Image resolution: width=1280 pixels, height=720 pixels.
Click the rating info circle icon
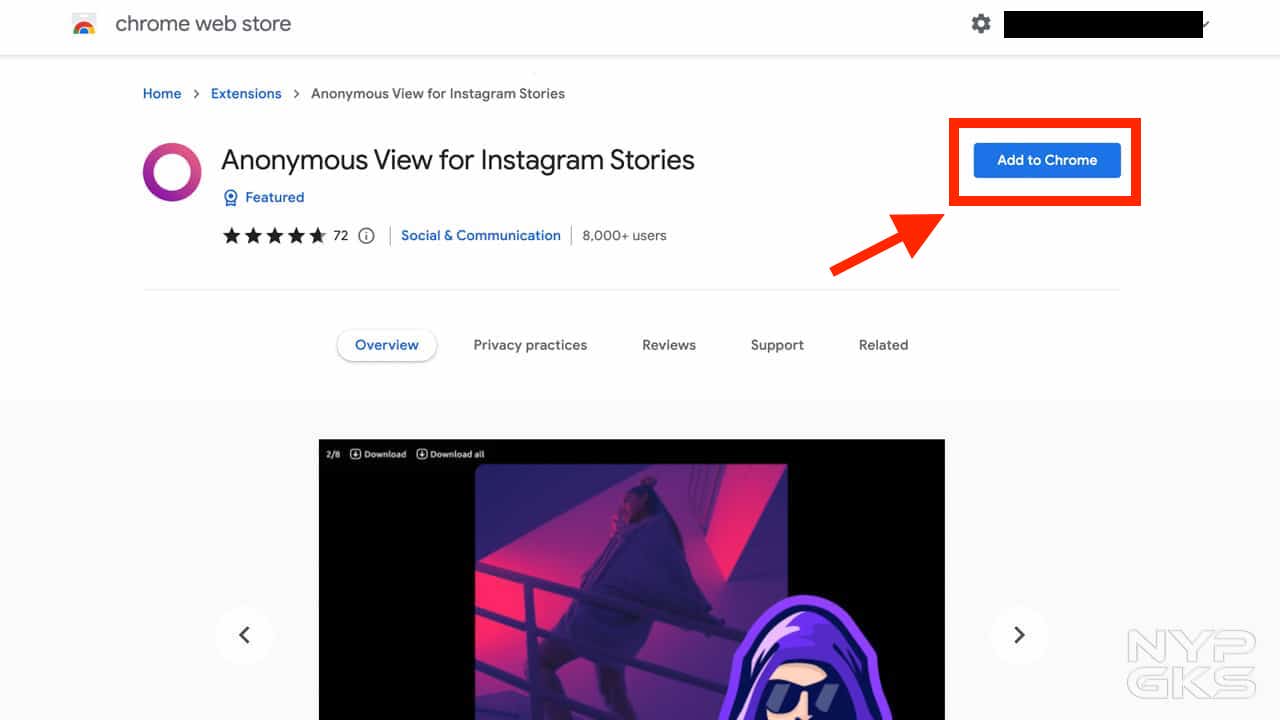[366, 236]
